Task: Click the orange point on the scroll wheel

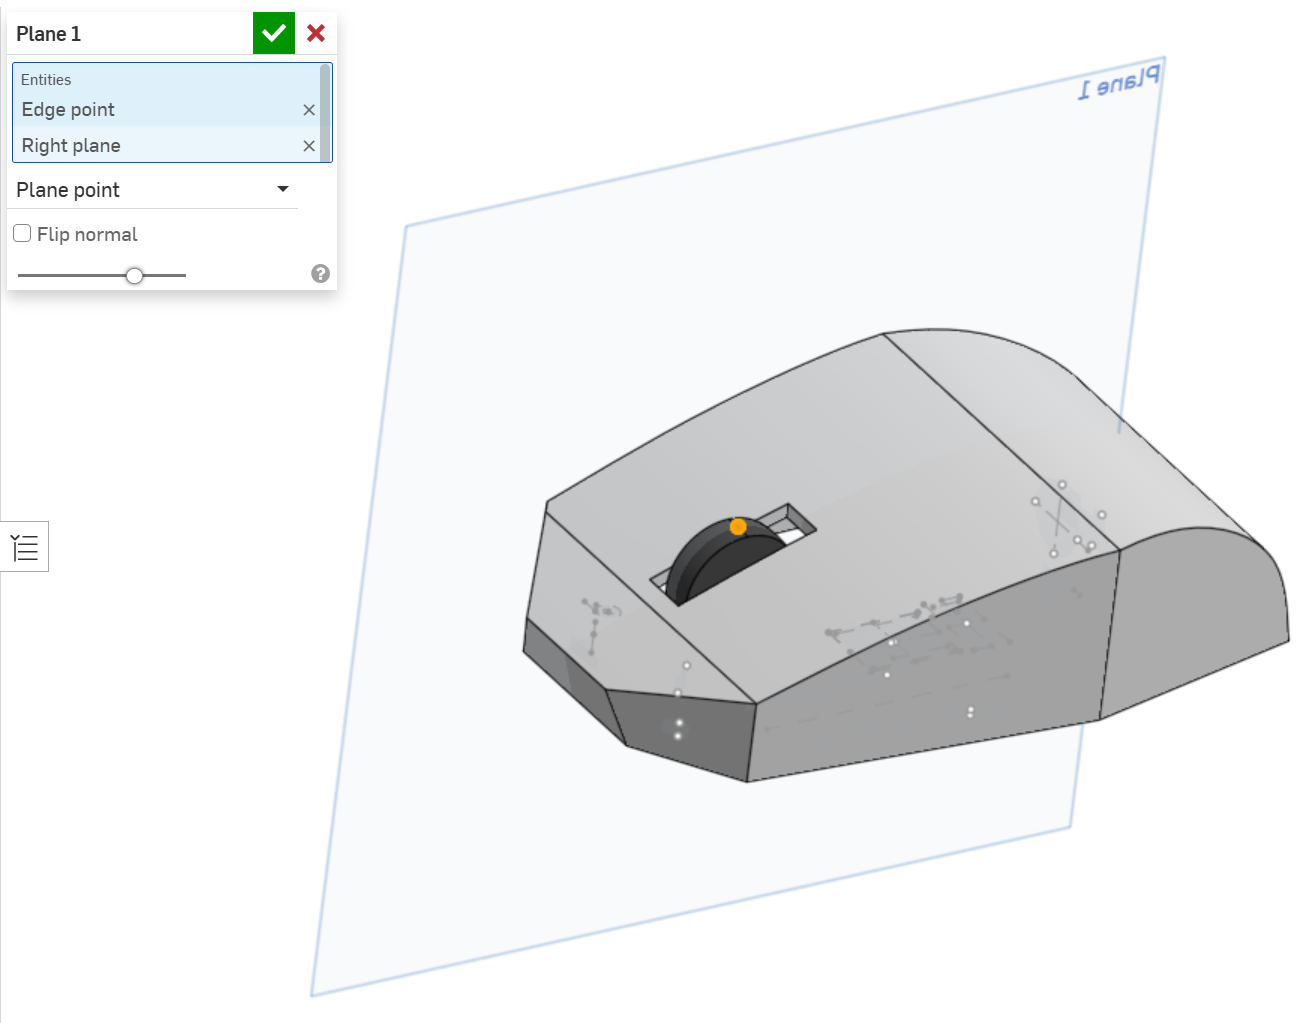Action: (738, 527)
